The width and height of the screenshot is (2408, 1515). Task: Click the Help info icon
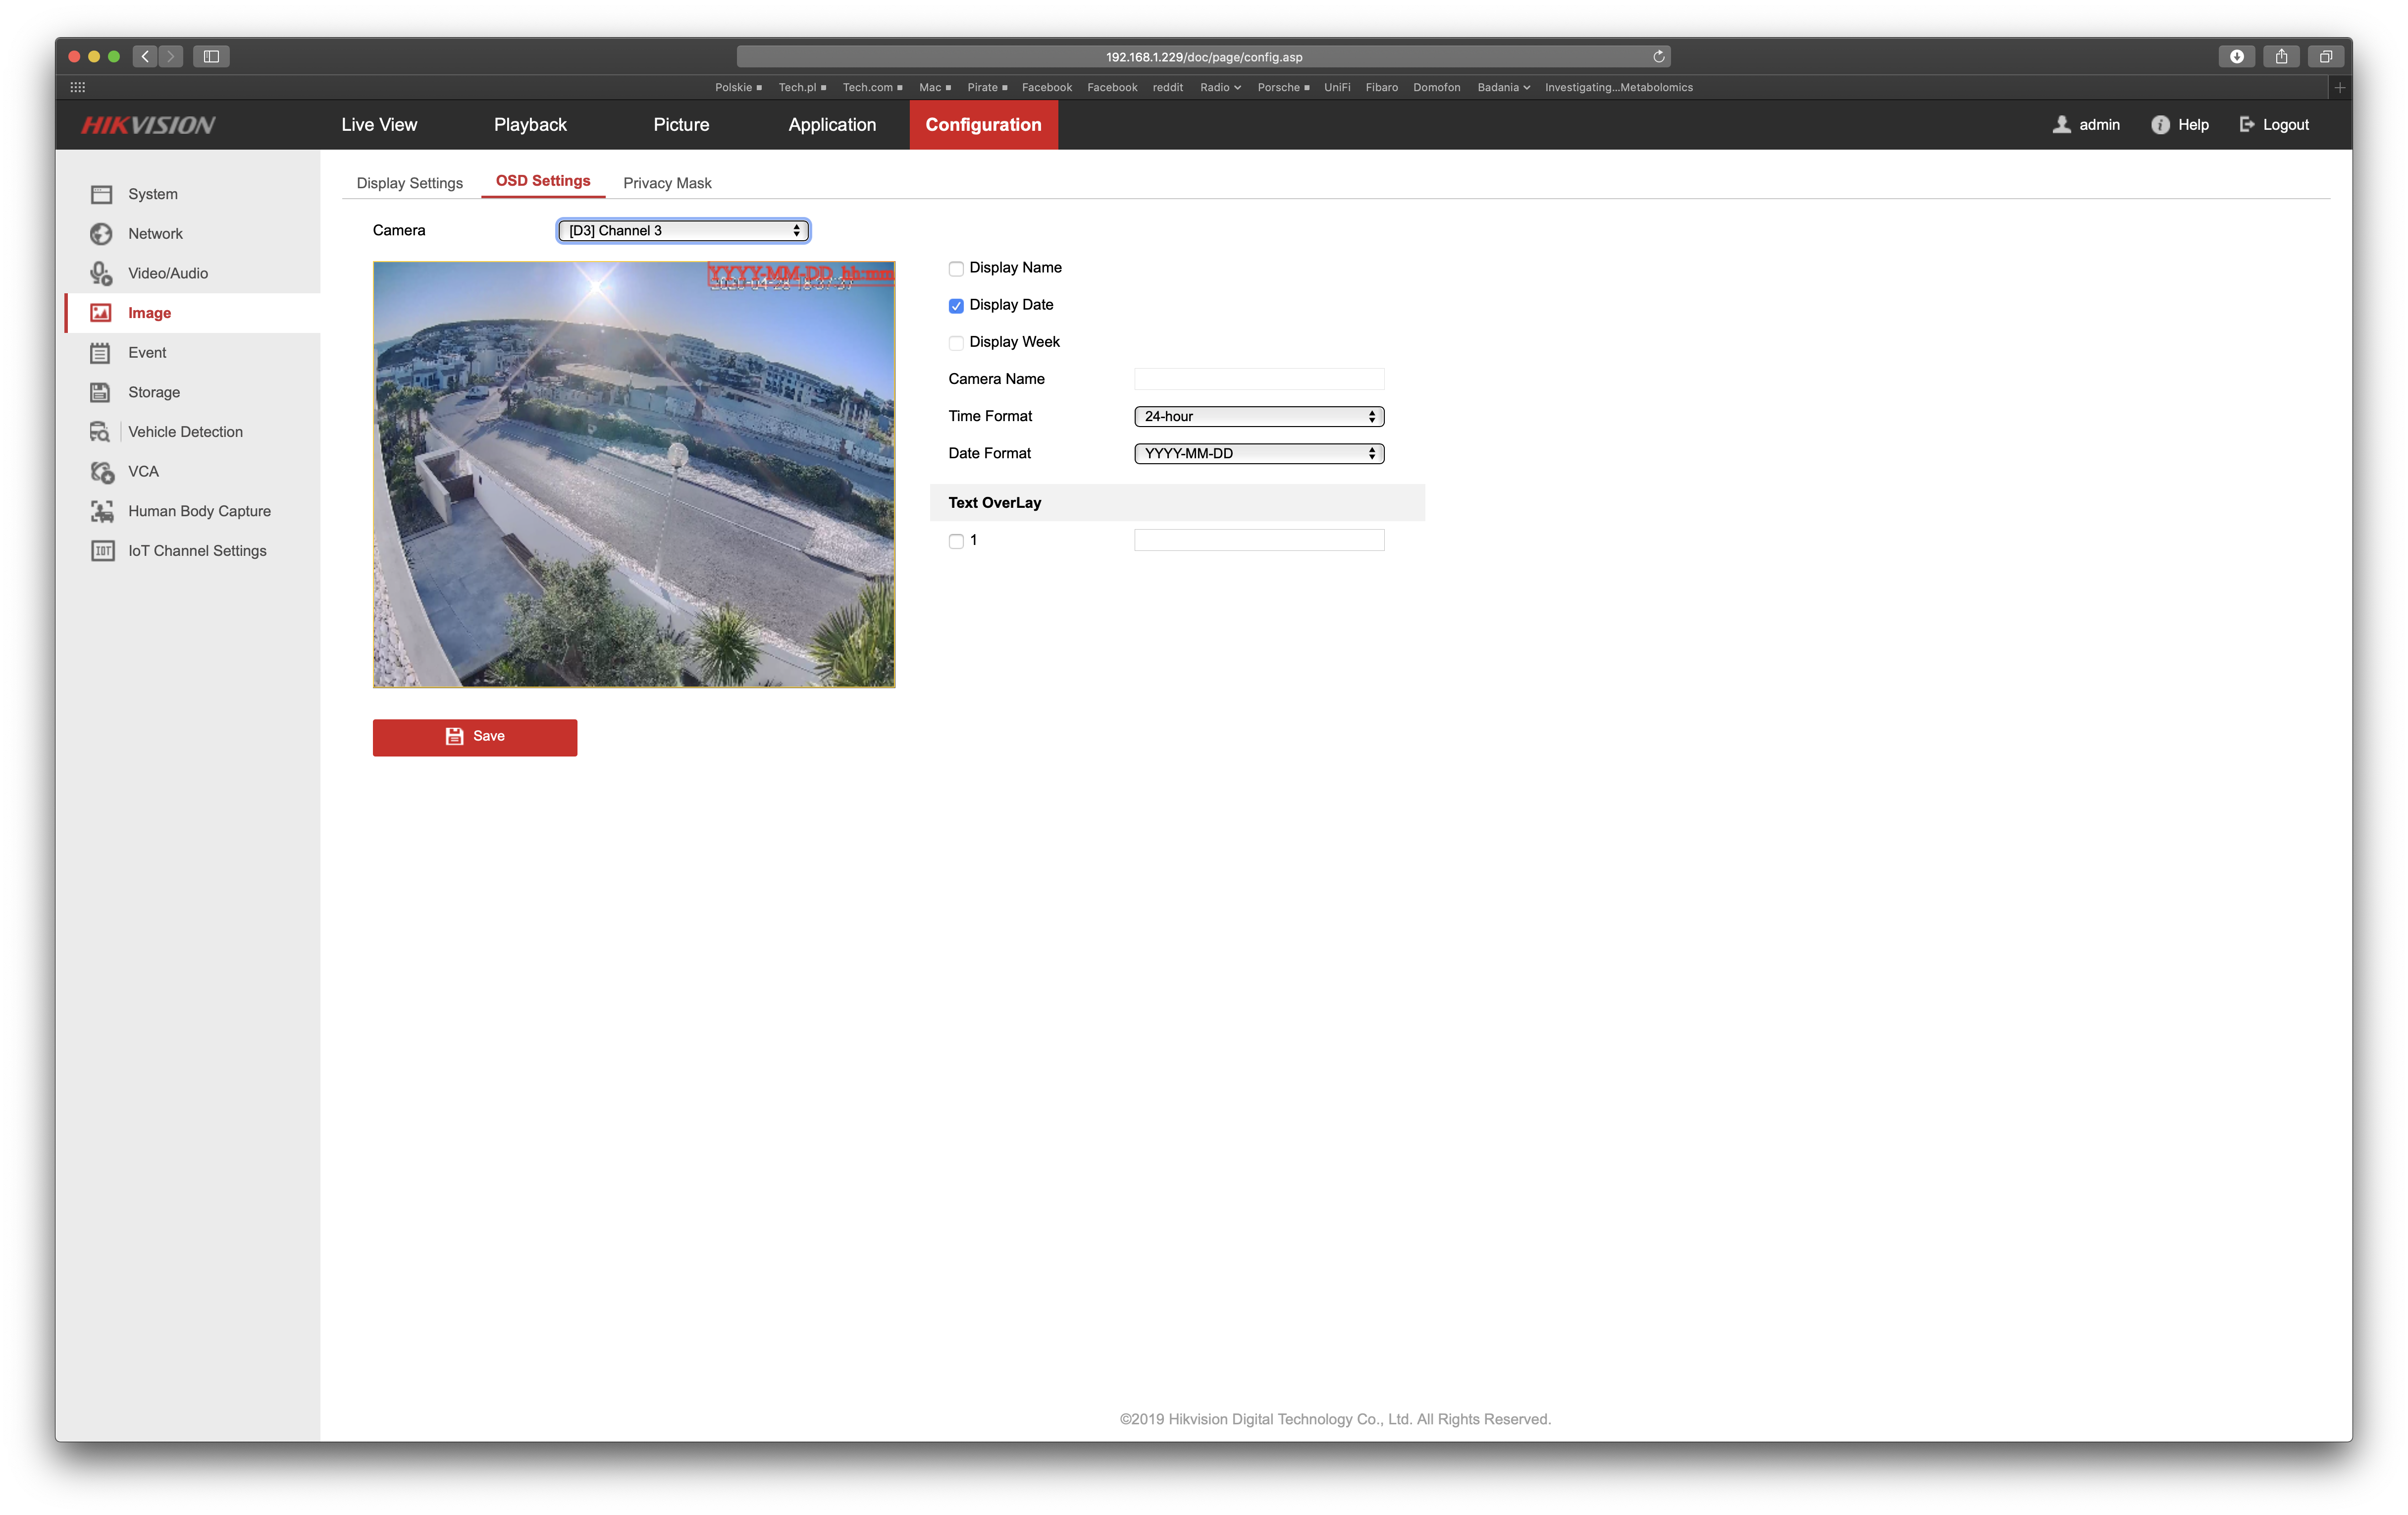point(2160,125)
